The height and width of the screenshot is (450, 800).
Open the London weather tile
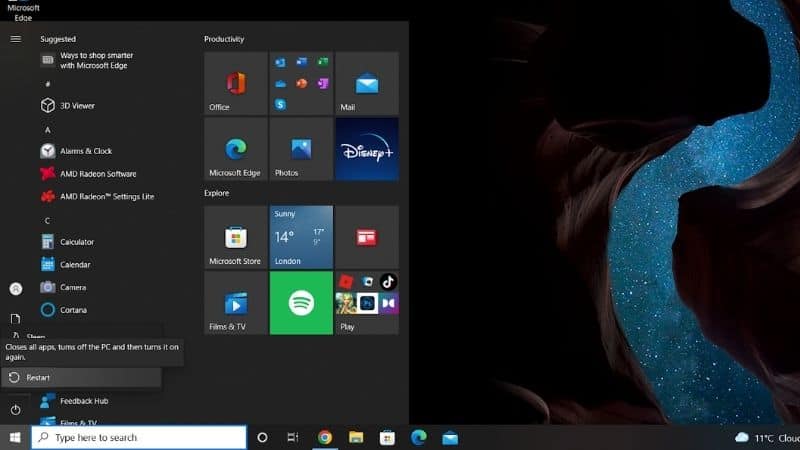pyautogui.click(x=301, y=237)
